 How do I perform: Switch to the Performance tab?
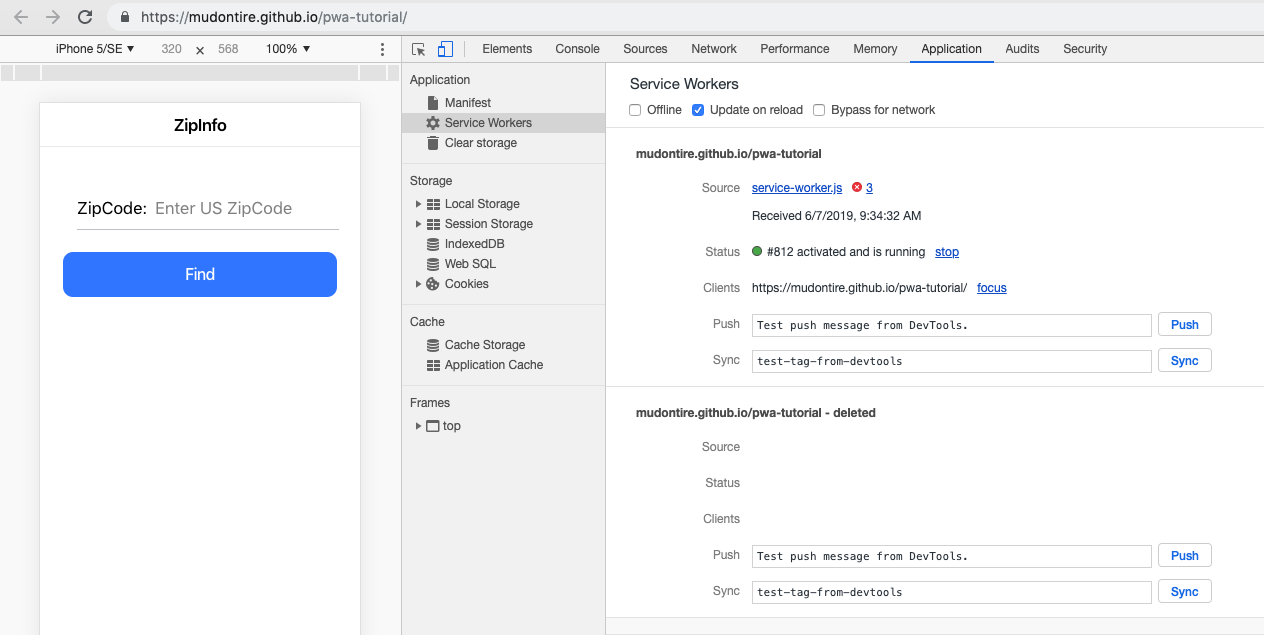click(x=795, y=49)
